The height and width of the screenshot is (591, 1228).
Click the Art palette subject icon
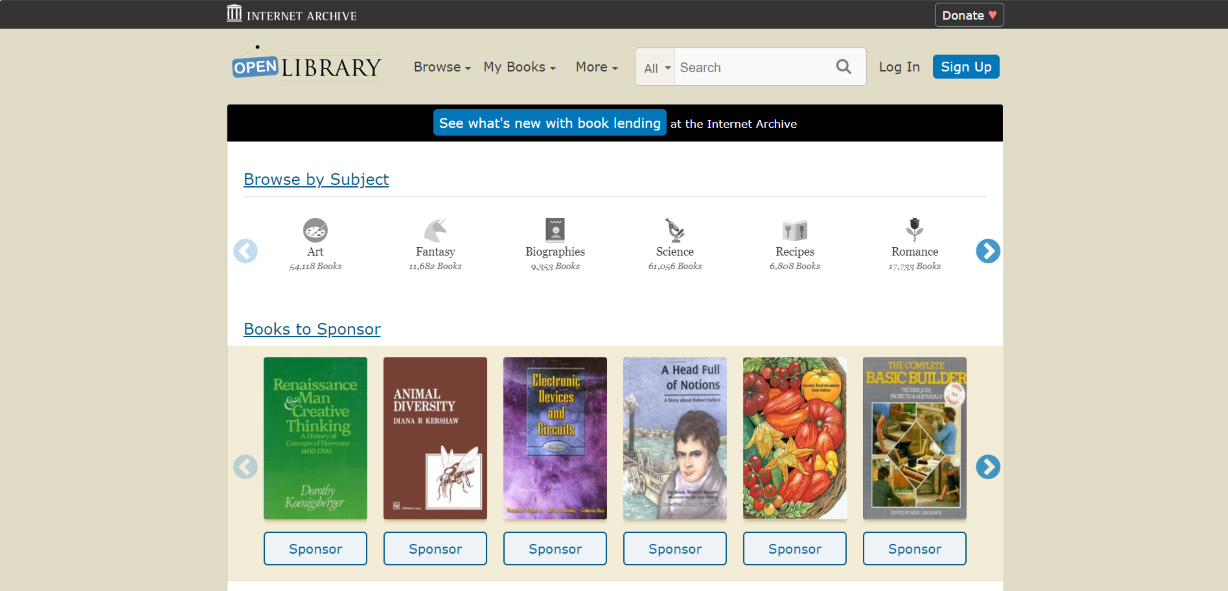point(315,230)
